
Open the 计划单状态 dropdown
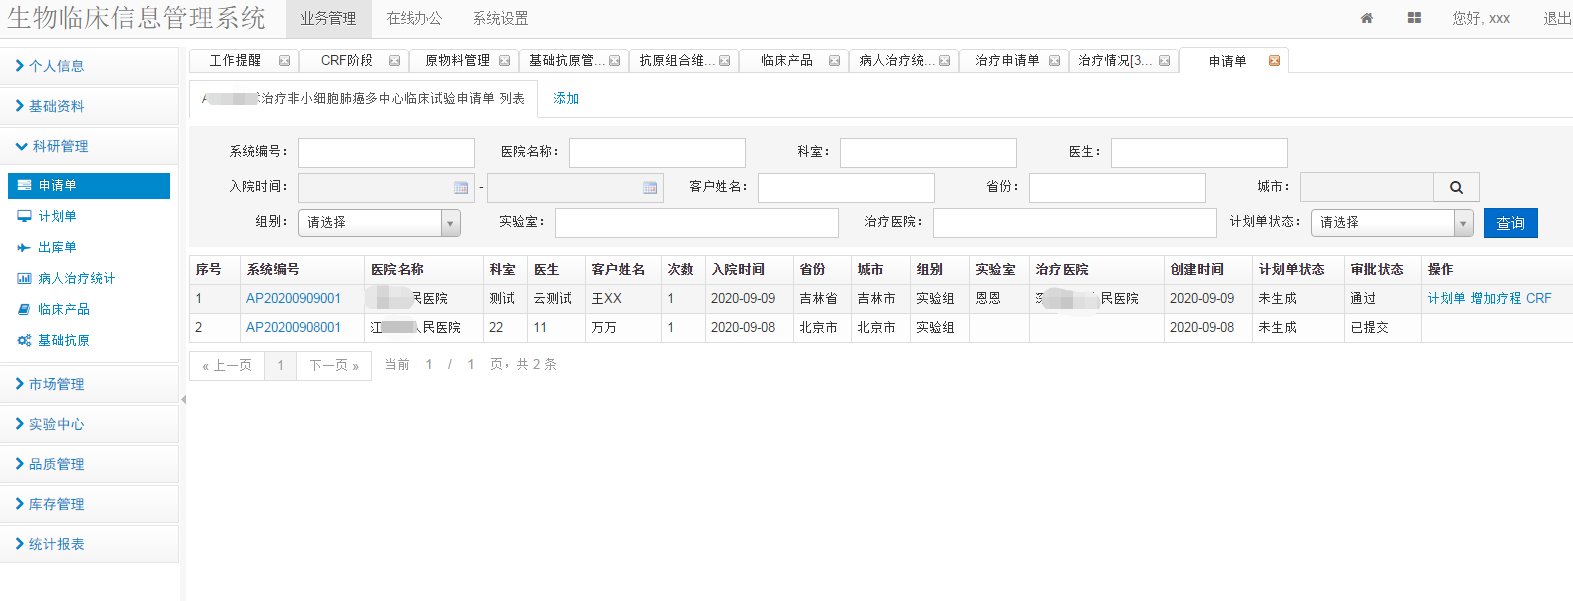1391,222
